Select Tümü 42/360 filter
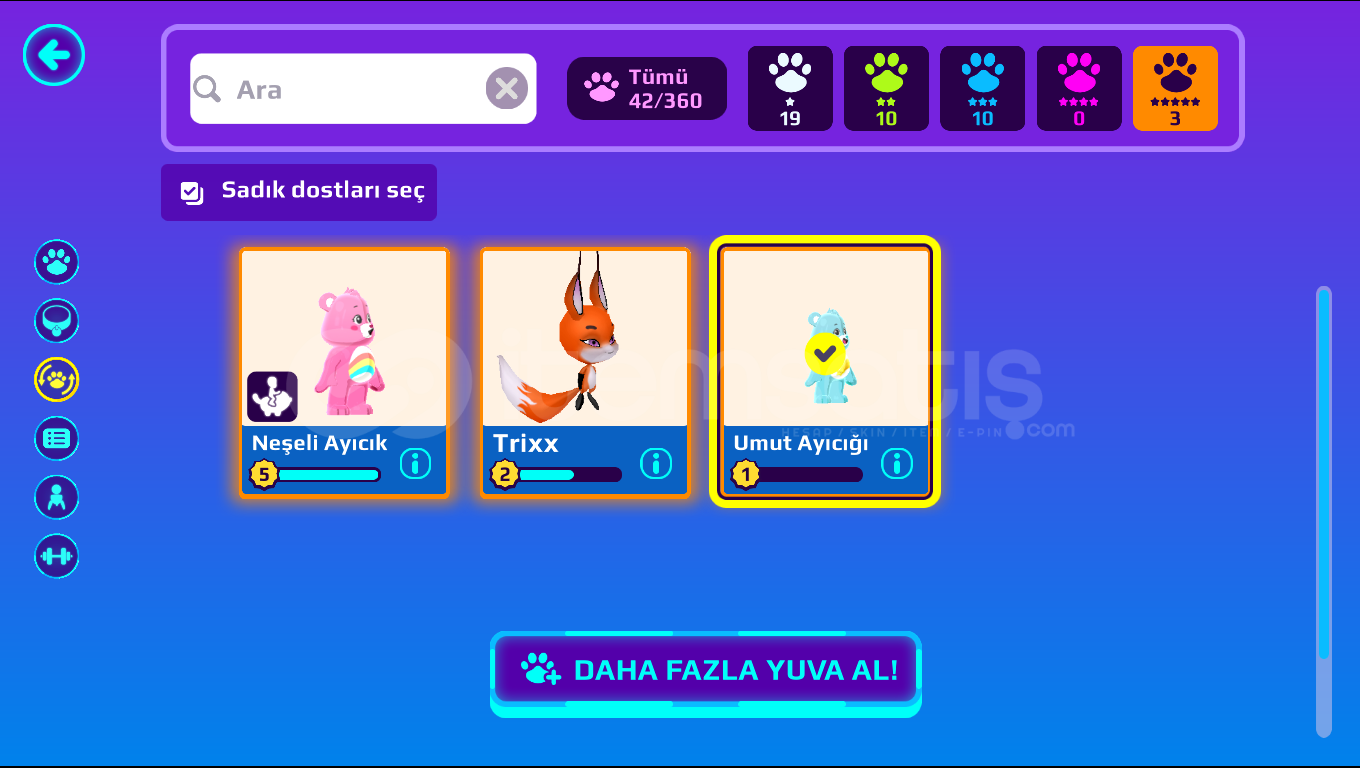 (x=647, y=89)
